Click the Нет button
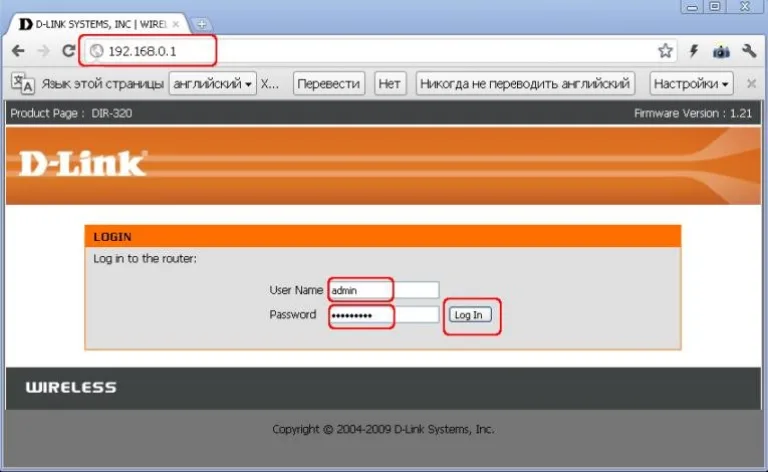The width and height of the screenshot is (768, 472). (389, 84)
